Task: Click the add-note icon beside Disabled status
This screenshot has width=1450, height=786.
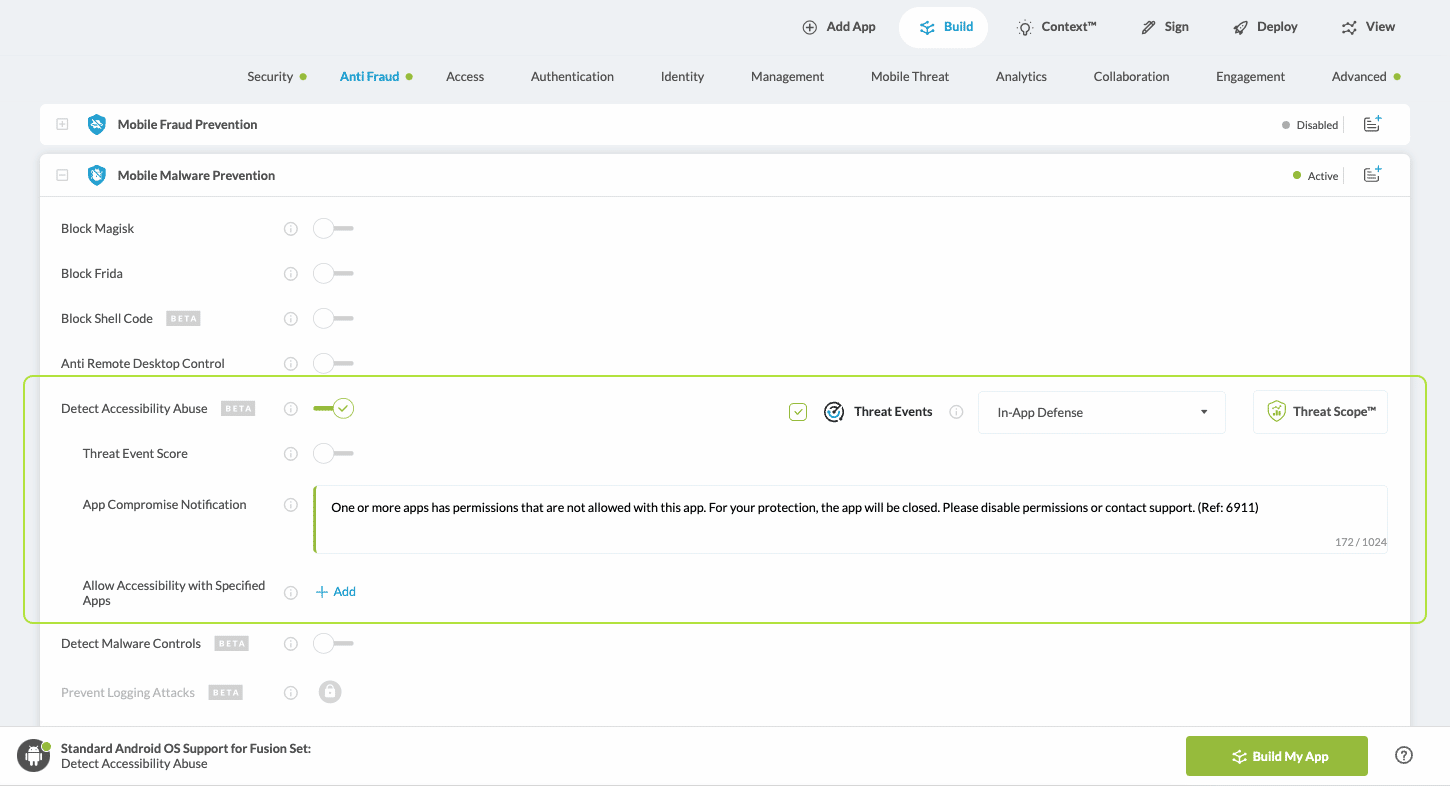Action: 1372,124
